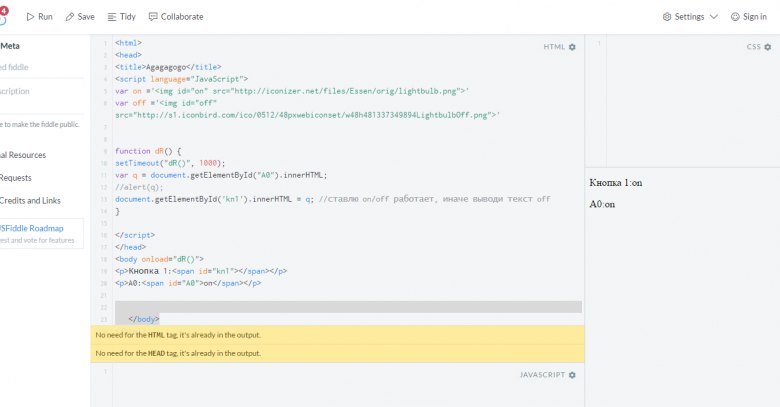Click the Sign in smiley icon
The height and width of the screenshot is (407, 780).
tap(735, 17)
